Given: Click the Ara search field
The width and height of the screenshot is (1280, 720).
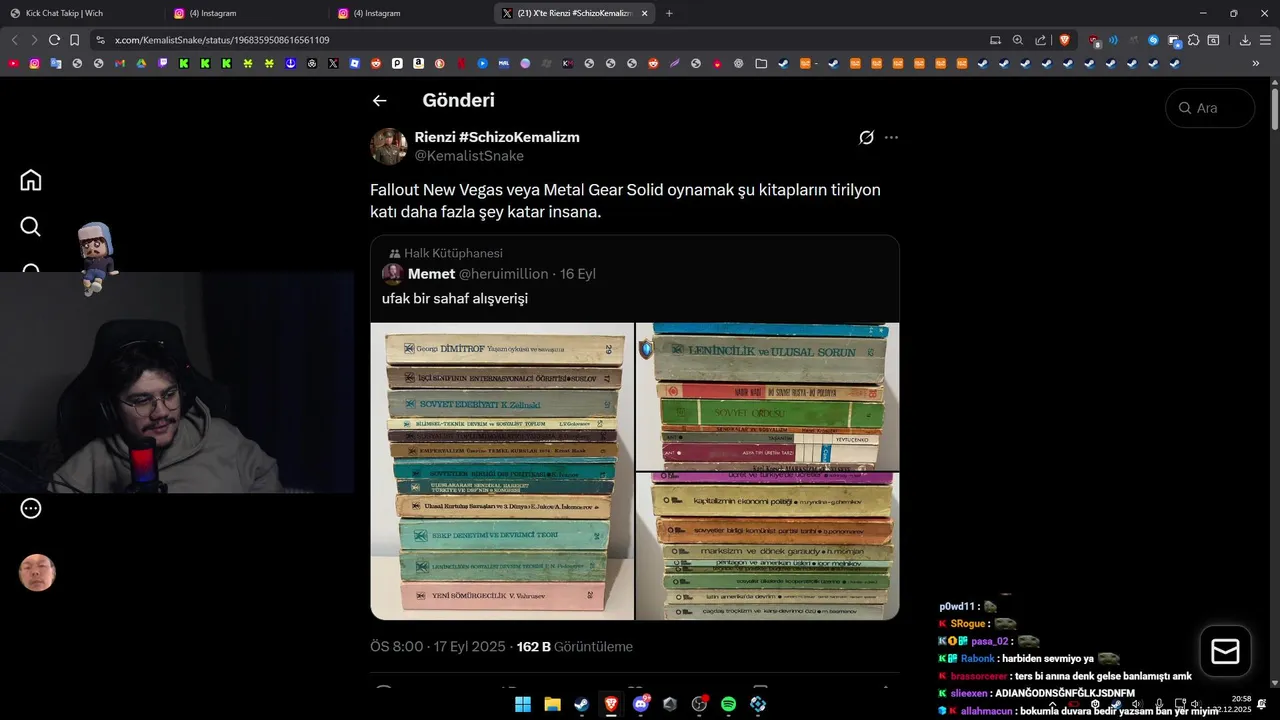Looking at the screenshot, I should (1210, 108).
